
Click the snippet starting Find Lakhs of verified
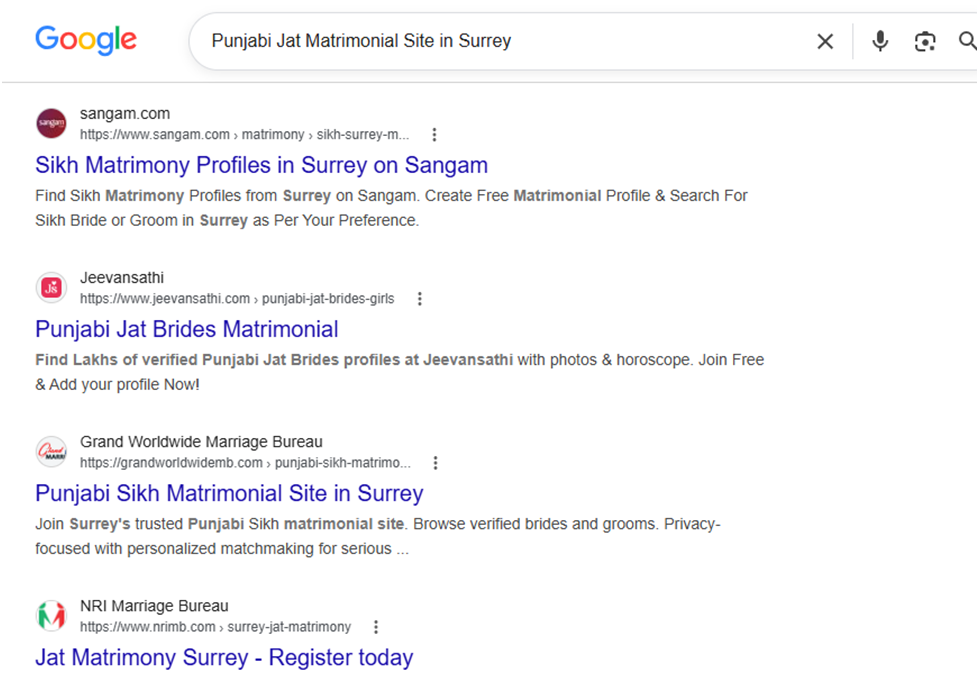(x=400, y=372)
